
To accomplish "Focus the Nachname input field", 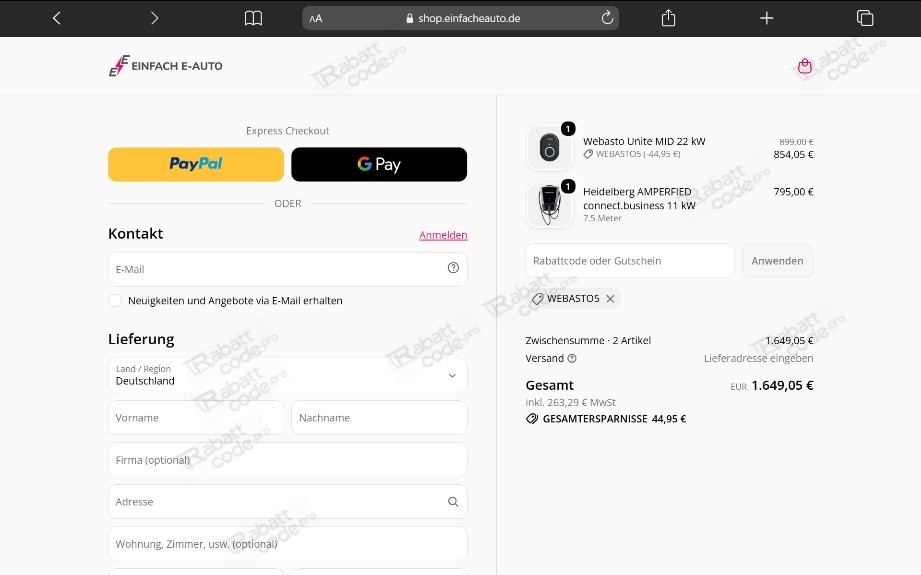I will (x=379, y=418).
